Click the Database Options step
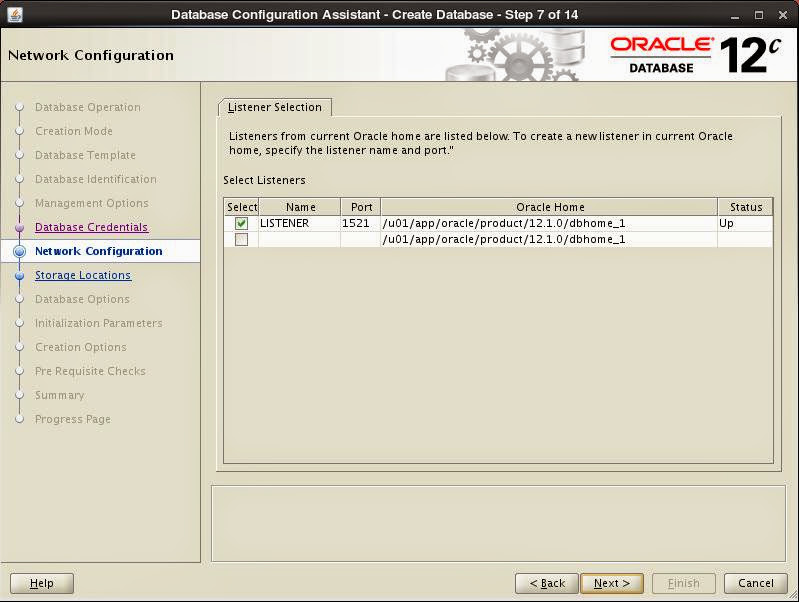The width and height of the screenshot is (799, 602). (x=82, y=299)
